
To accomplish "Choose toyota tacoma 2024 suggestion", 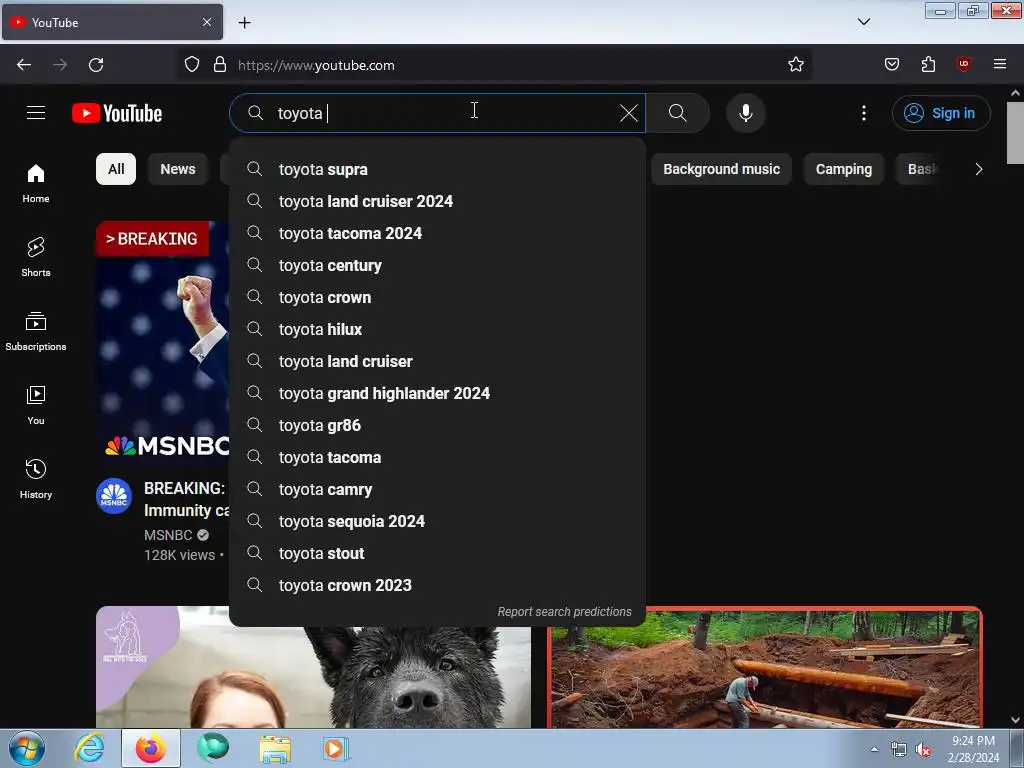I will (x=438, y=233).
